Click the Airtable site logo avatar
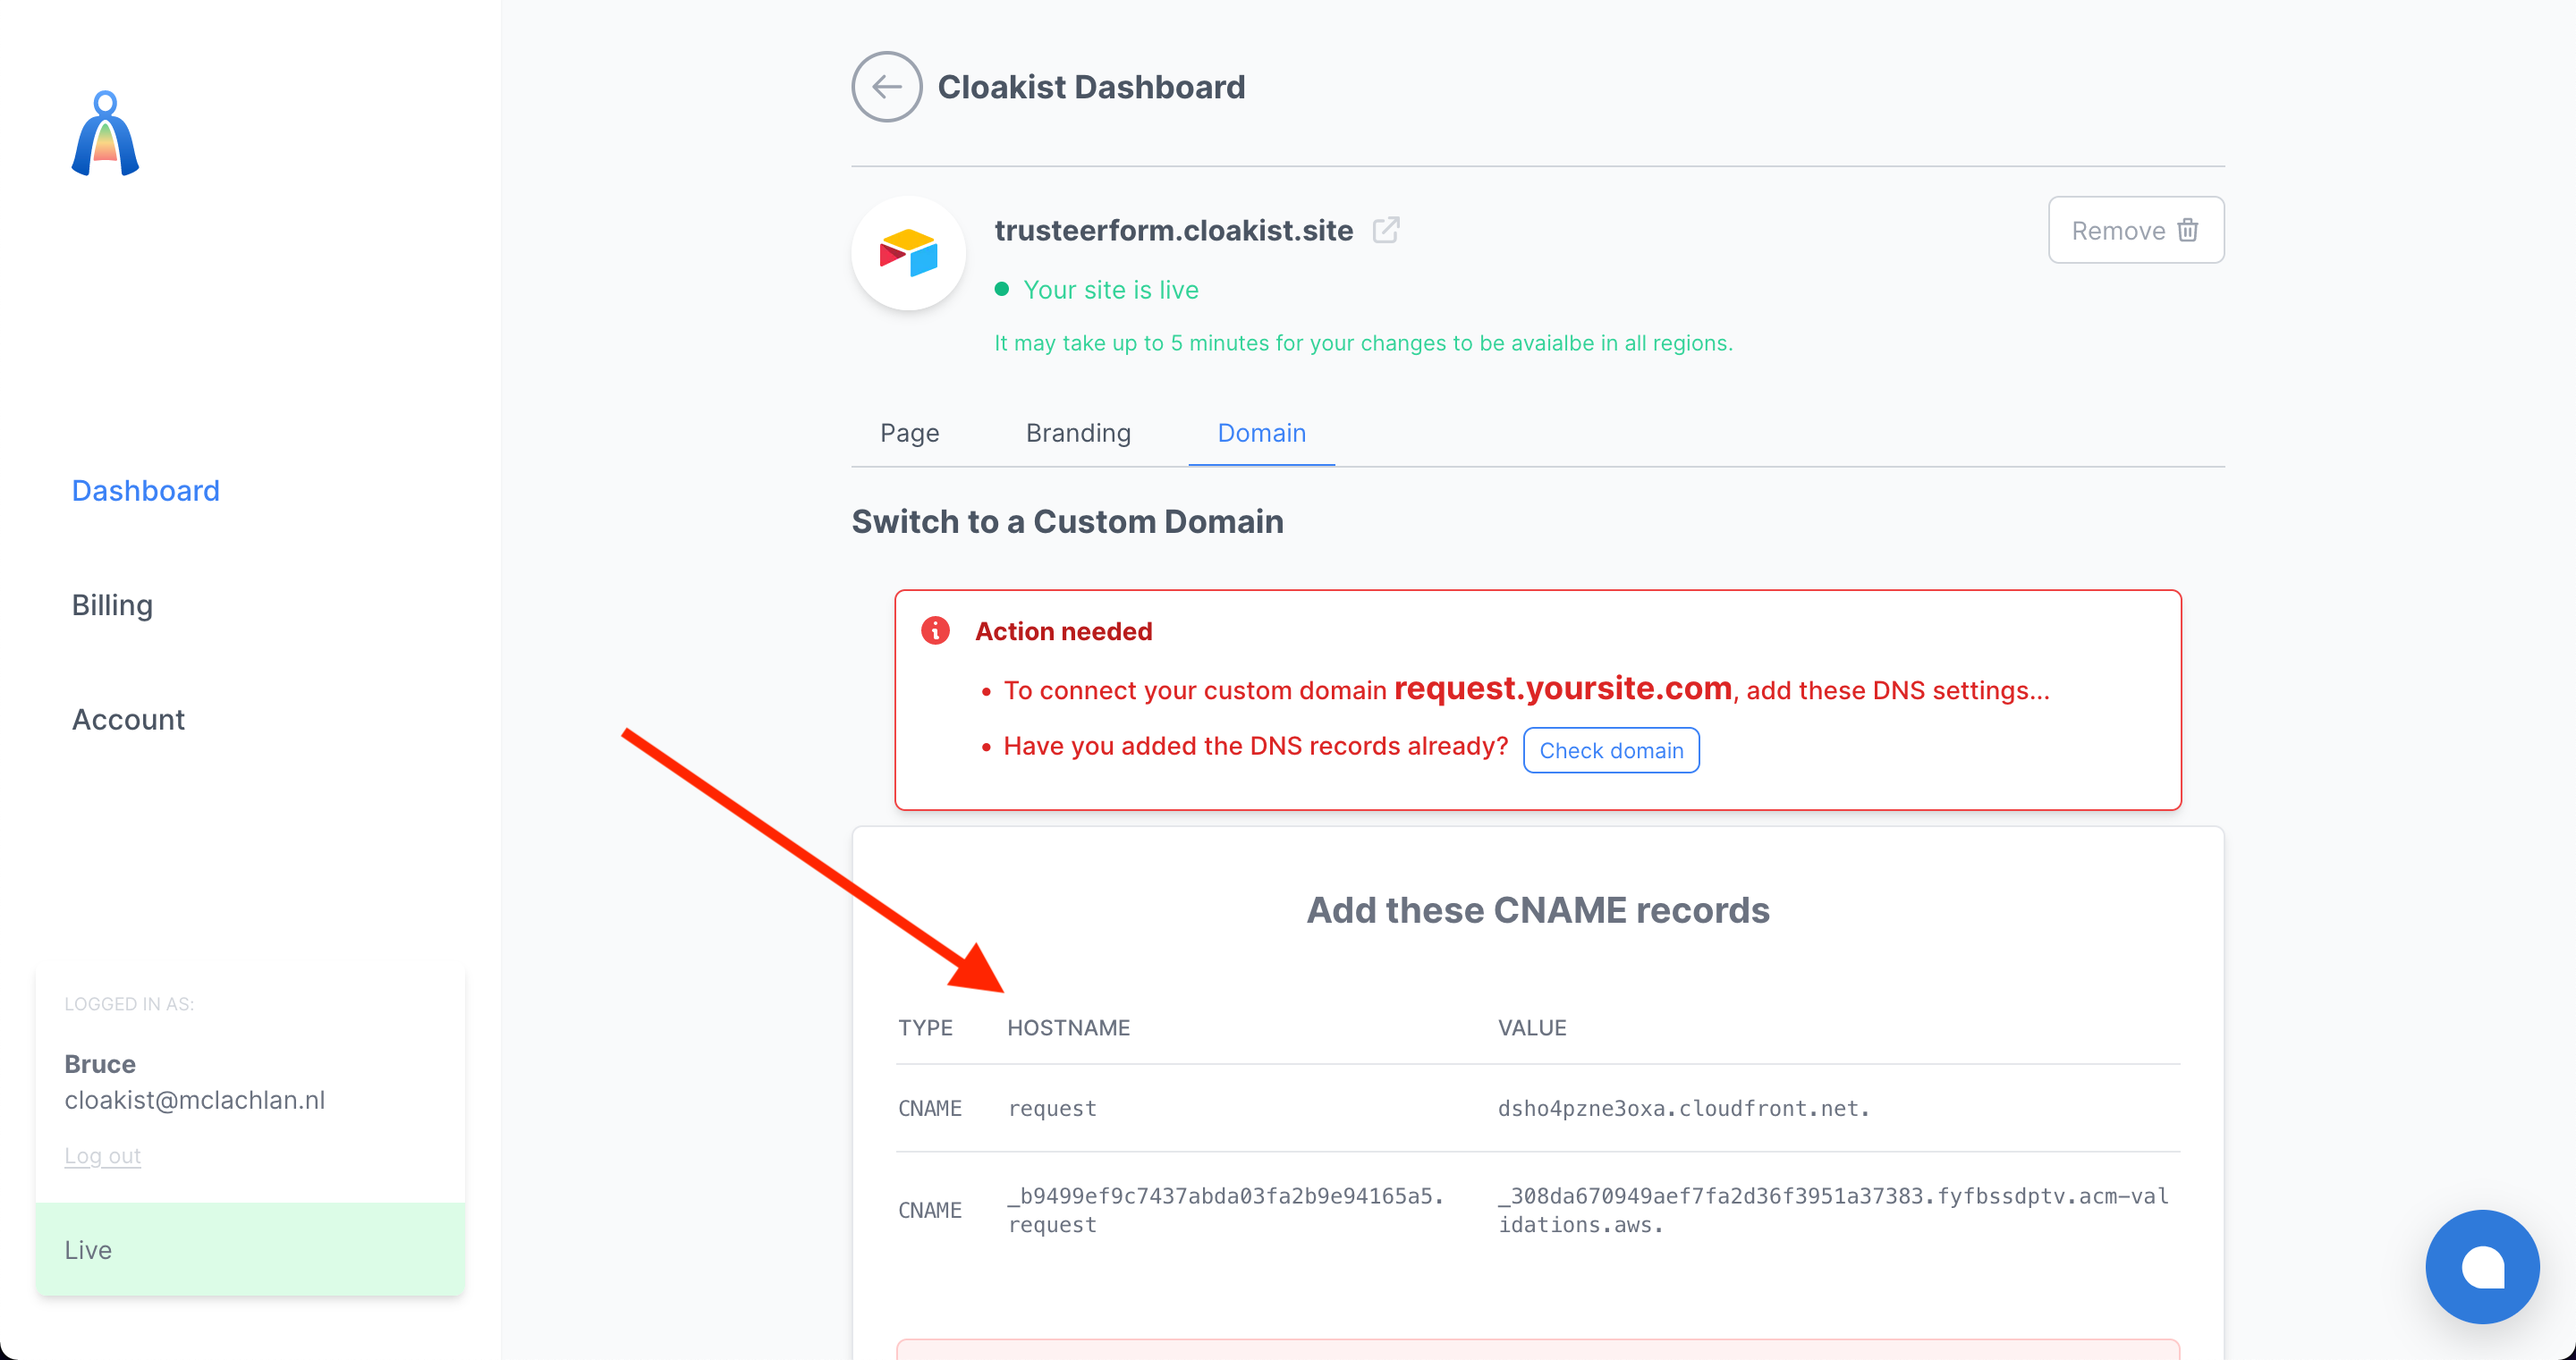This screenshot has width=2576, height=1360. (x=908, y=253)
